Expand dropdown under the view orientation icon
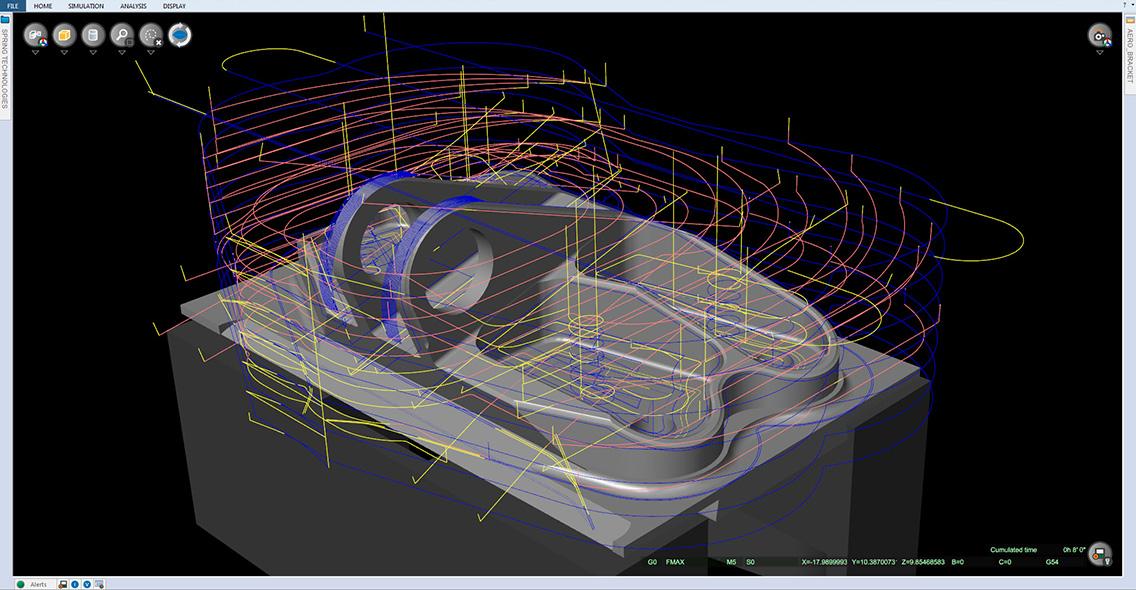This screenshot has width=1136, height=590. point(36,53)
